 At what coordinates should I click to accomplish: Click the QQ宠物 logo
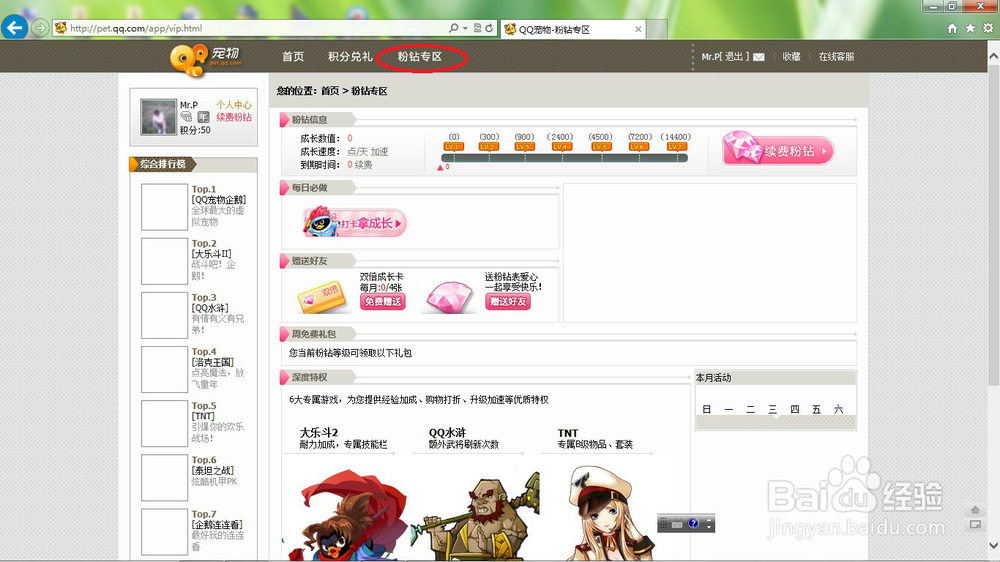[x=205, y=59]
